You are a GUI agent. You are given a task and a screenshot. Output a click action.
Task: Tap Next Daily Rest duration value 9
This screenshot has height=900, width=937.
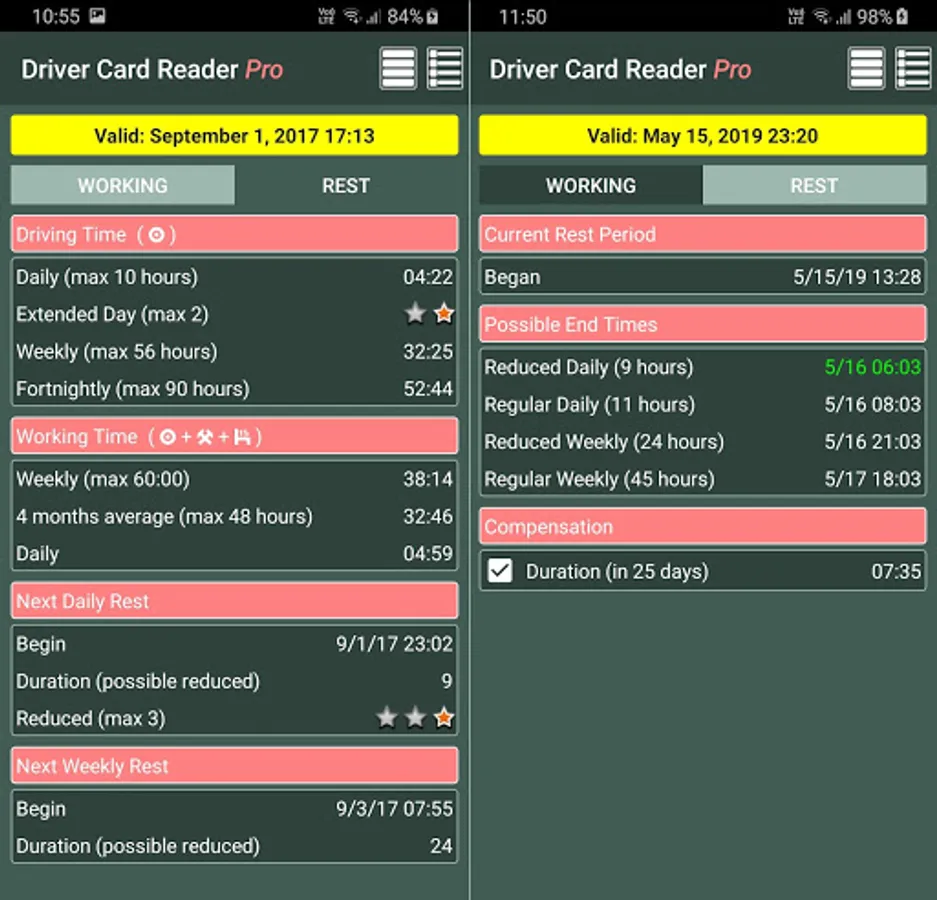446,681
